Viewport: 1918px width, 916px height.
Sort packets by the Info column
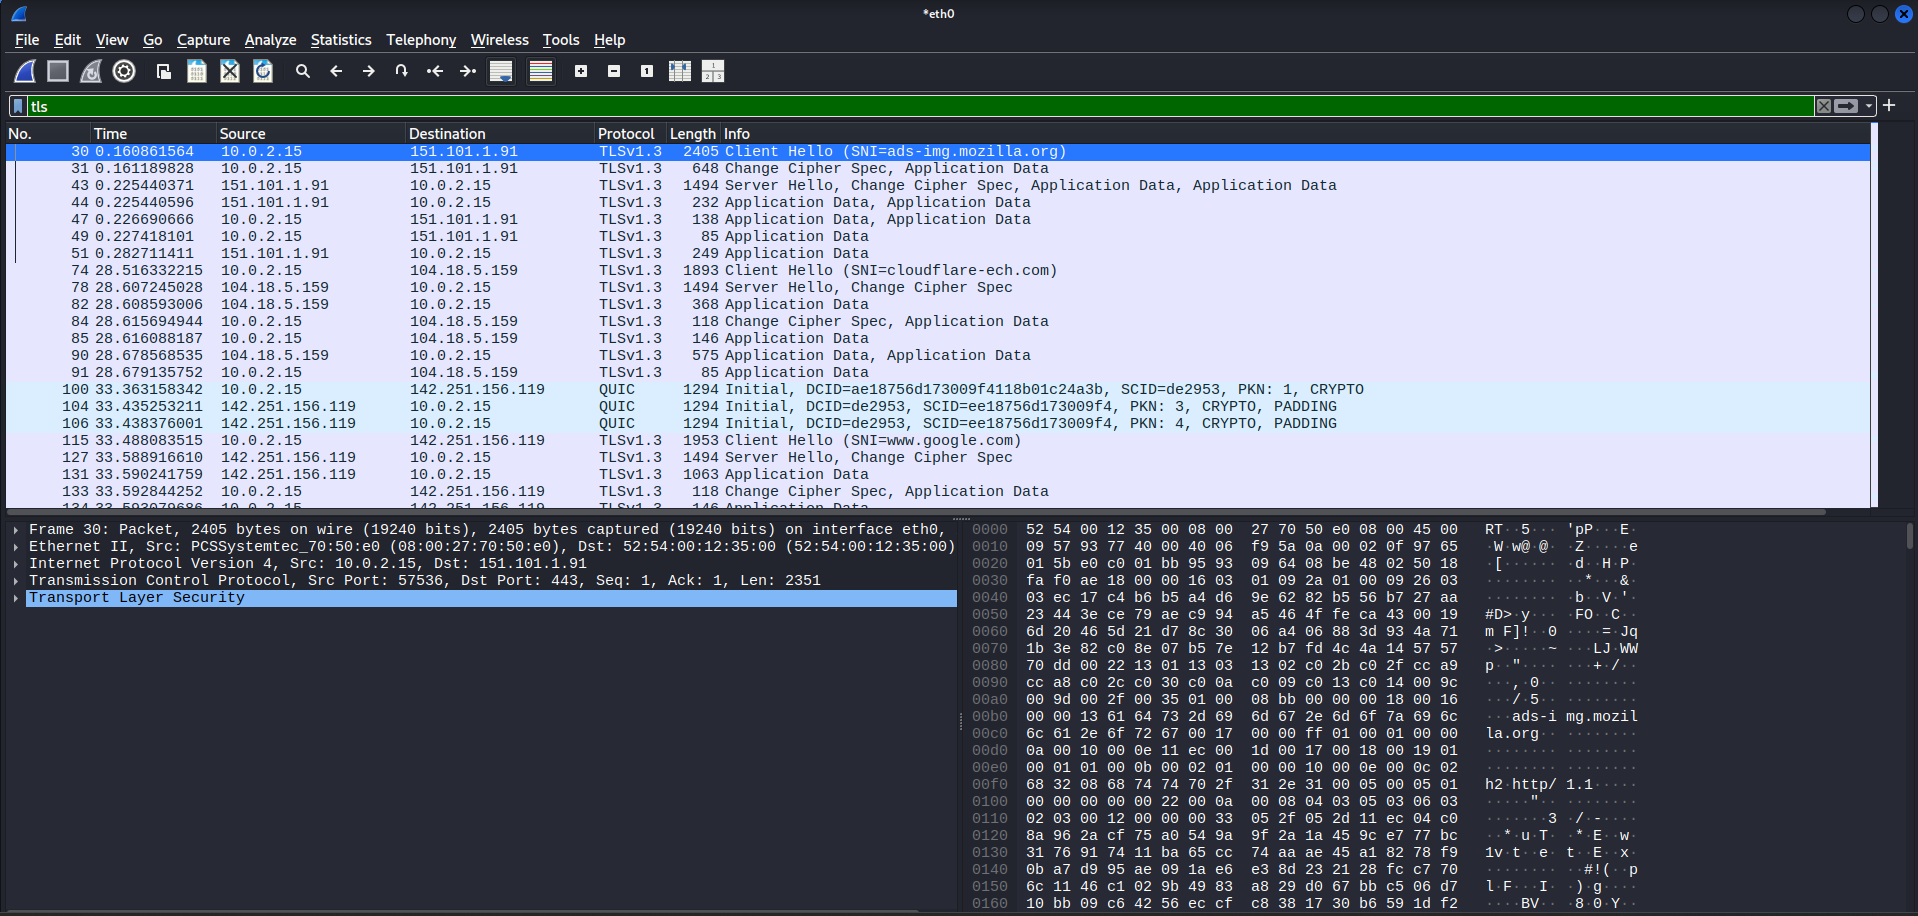point(1295,133)
